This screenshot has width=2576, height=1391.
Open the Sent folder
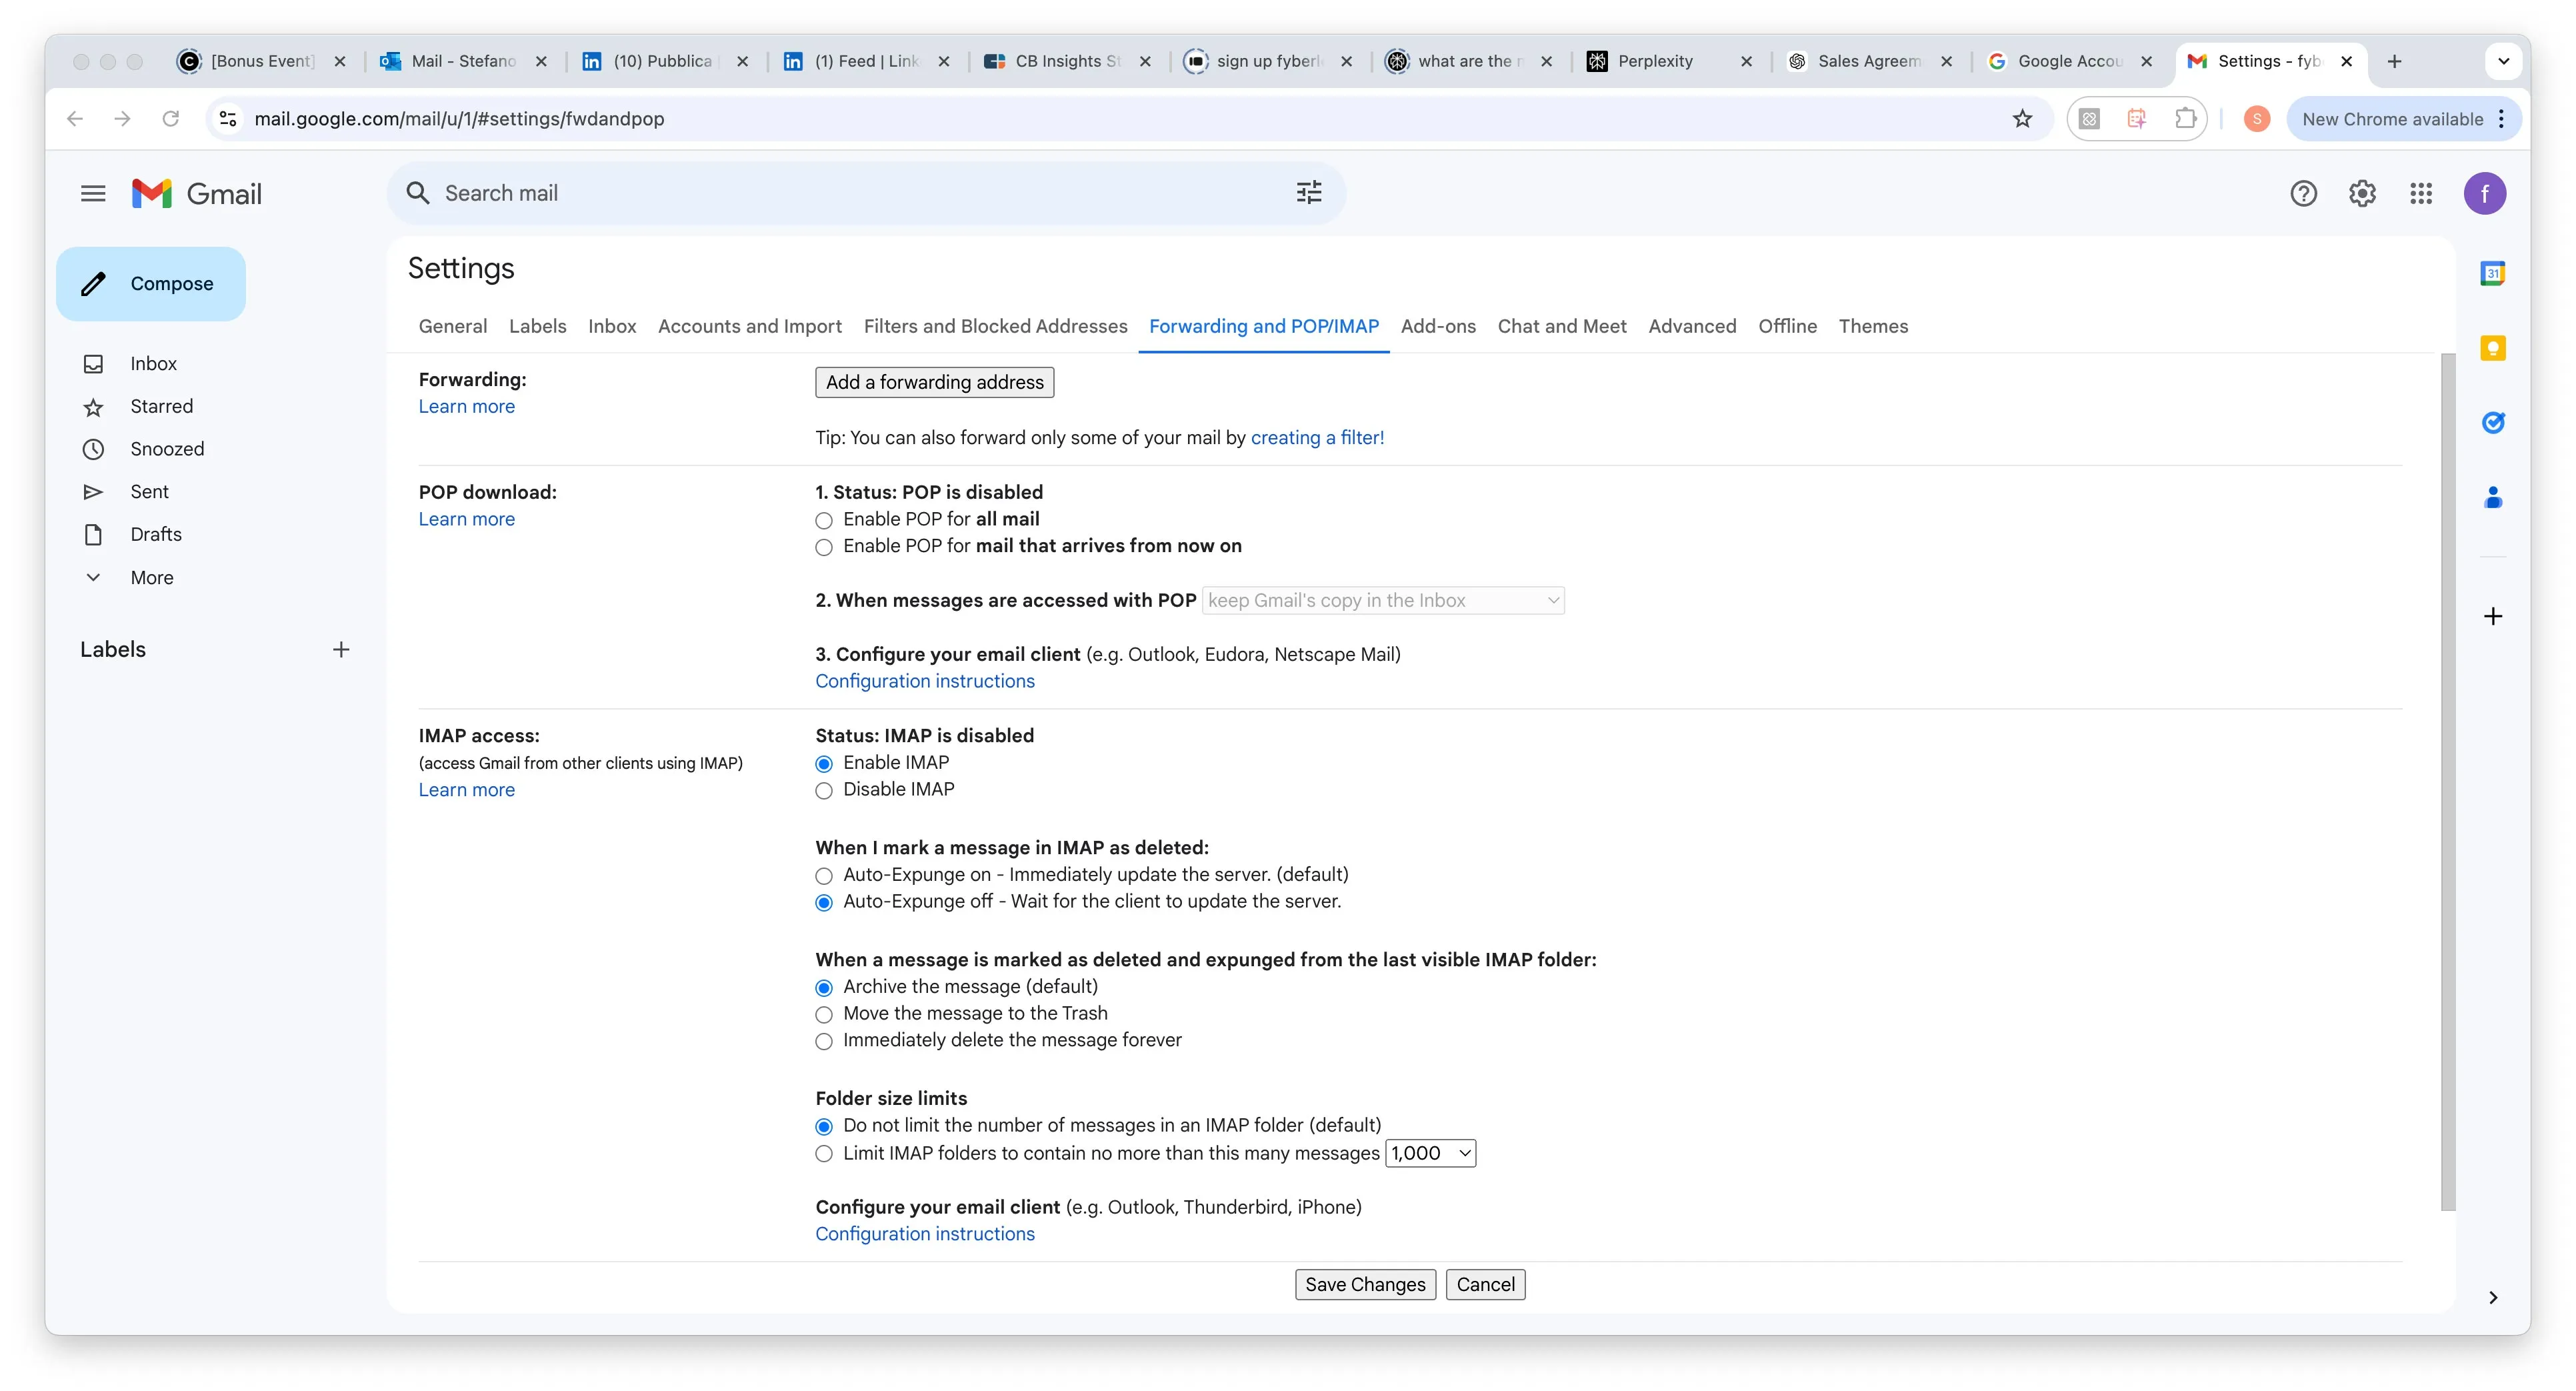(x=149, y=491)
